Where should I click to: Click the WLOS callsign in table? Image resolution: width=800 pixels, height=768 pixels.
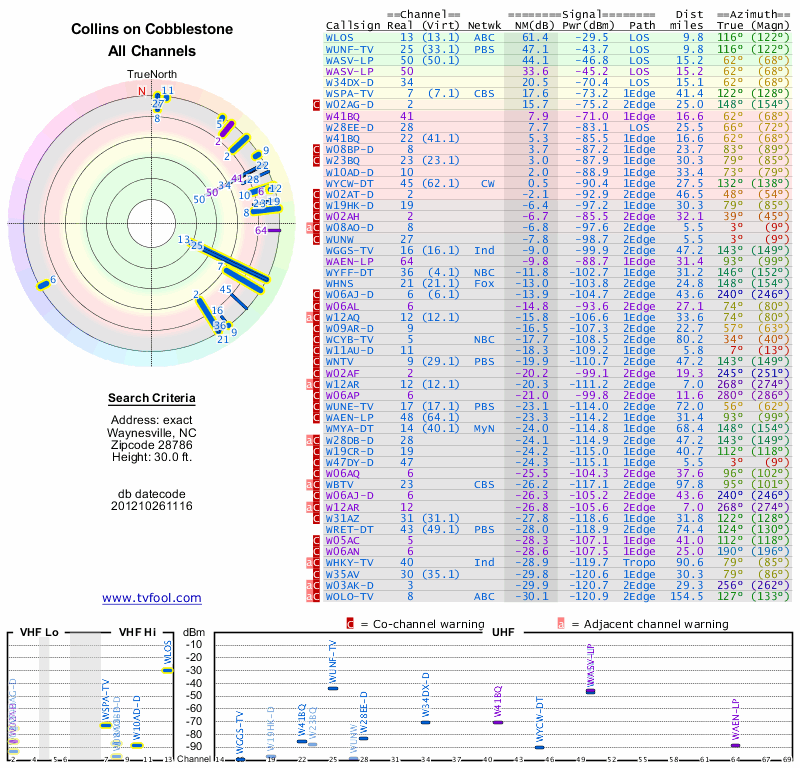(339, 38)
